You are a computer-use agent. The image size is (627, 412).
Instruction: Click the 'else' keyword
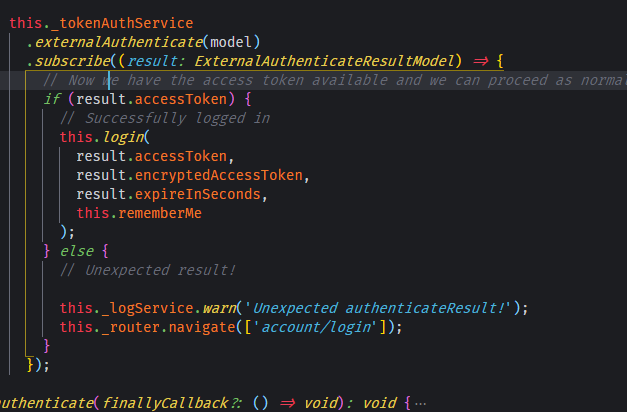77,251
